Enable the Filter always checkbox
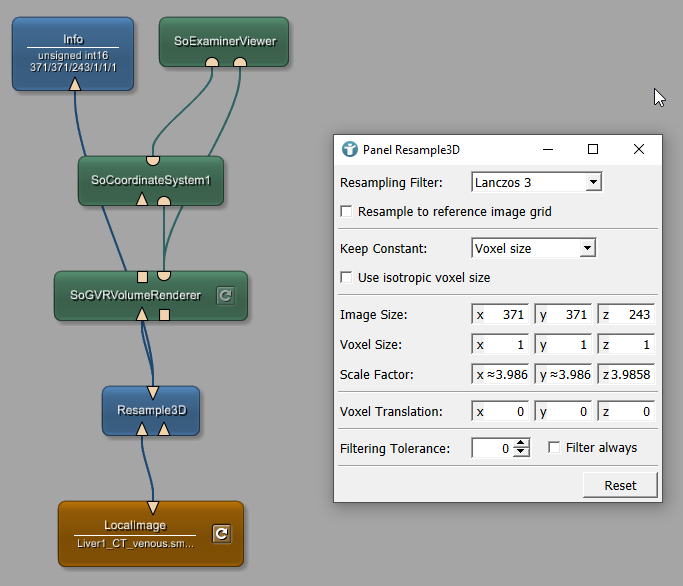 pos(554,448)
